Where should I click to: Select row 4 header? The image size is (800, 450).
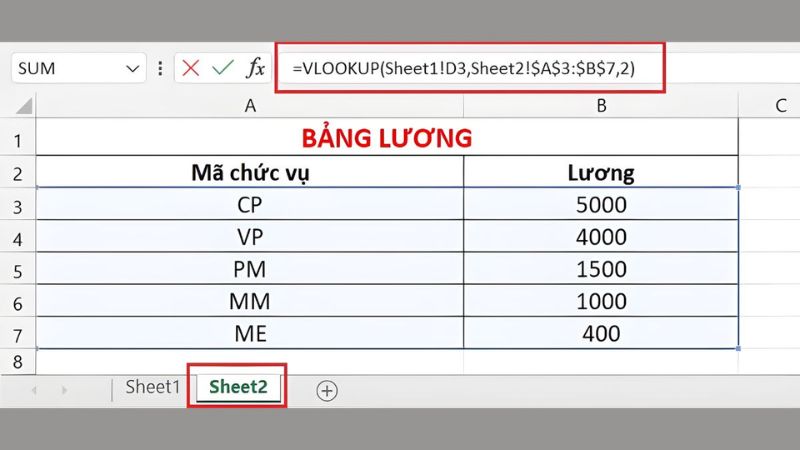(x=18, y=237)
